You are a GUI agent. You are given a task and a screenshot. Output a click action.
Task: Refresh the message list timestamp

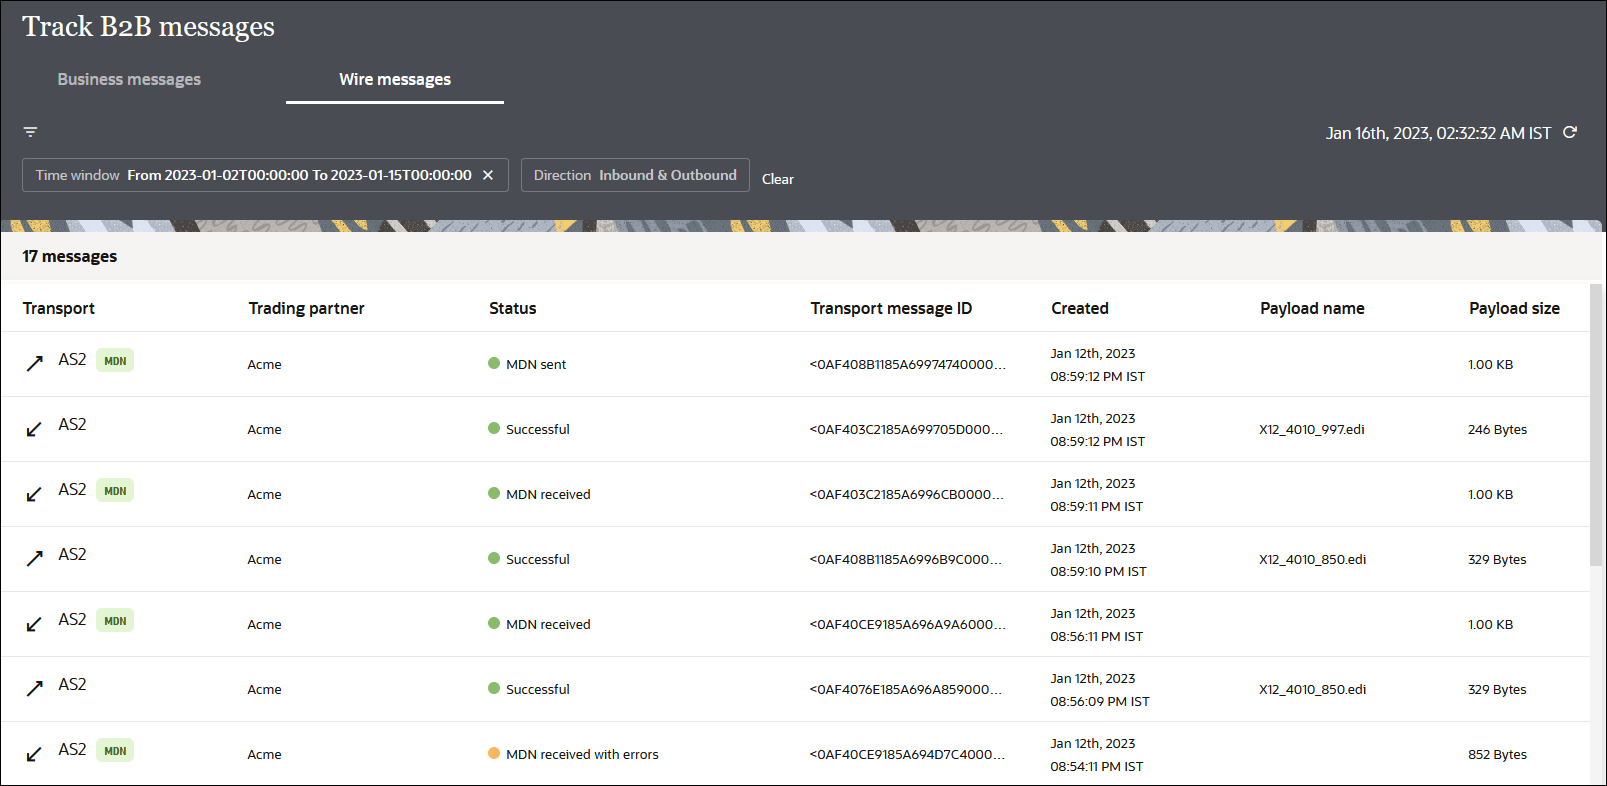click(x=1570, y=132)
